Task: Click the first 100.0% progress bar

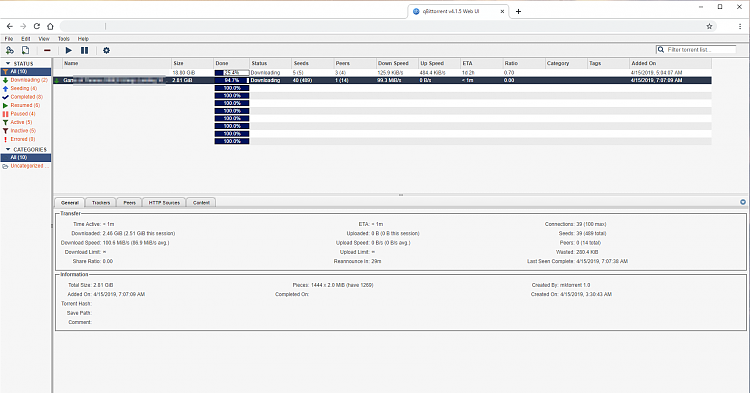Action: pyautogui.click(x=232, y=88)
